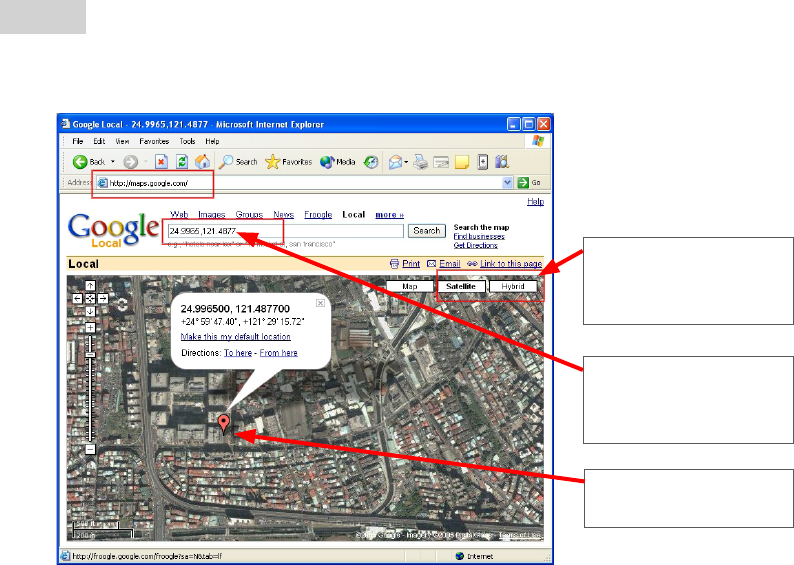Click the Google Local Search button
This screenshot has height=565, width=794.
tap(427, 231)
